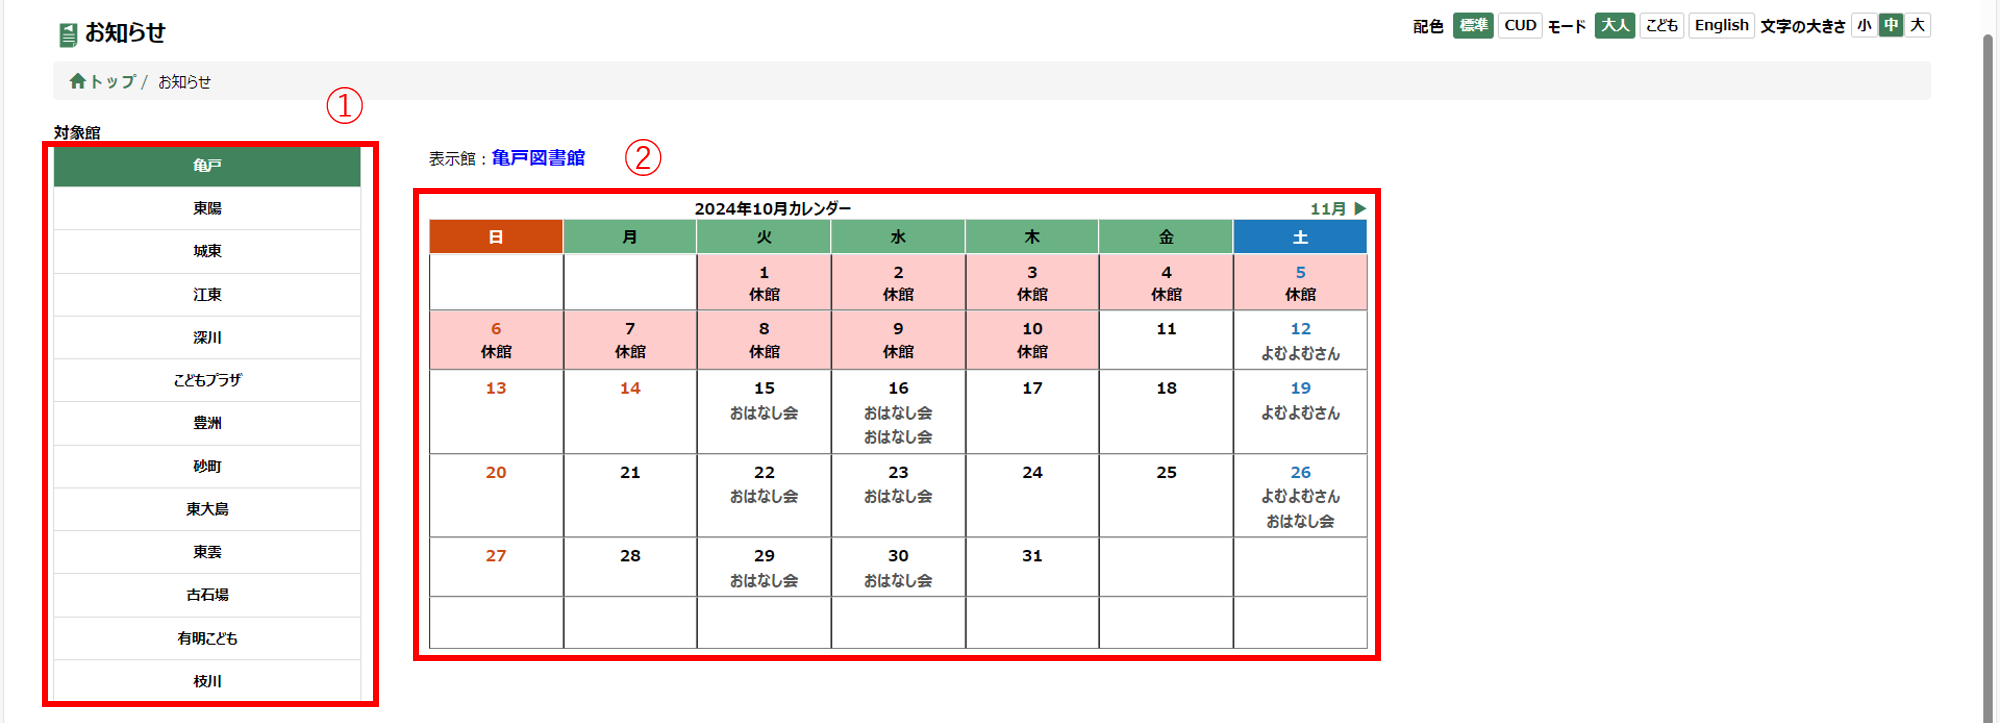
Task: Click トップ breadcrumb link
Action: coord(112,82)
